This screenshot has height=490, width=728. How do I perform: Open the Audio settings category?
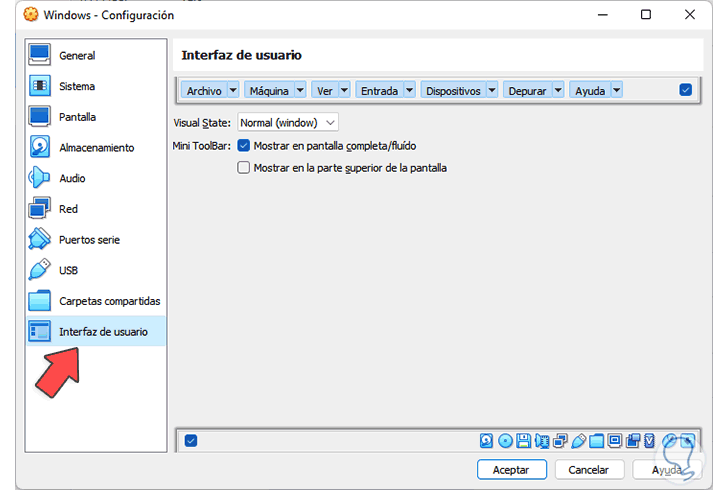(x=96, y=178)
